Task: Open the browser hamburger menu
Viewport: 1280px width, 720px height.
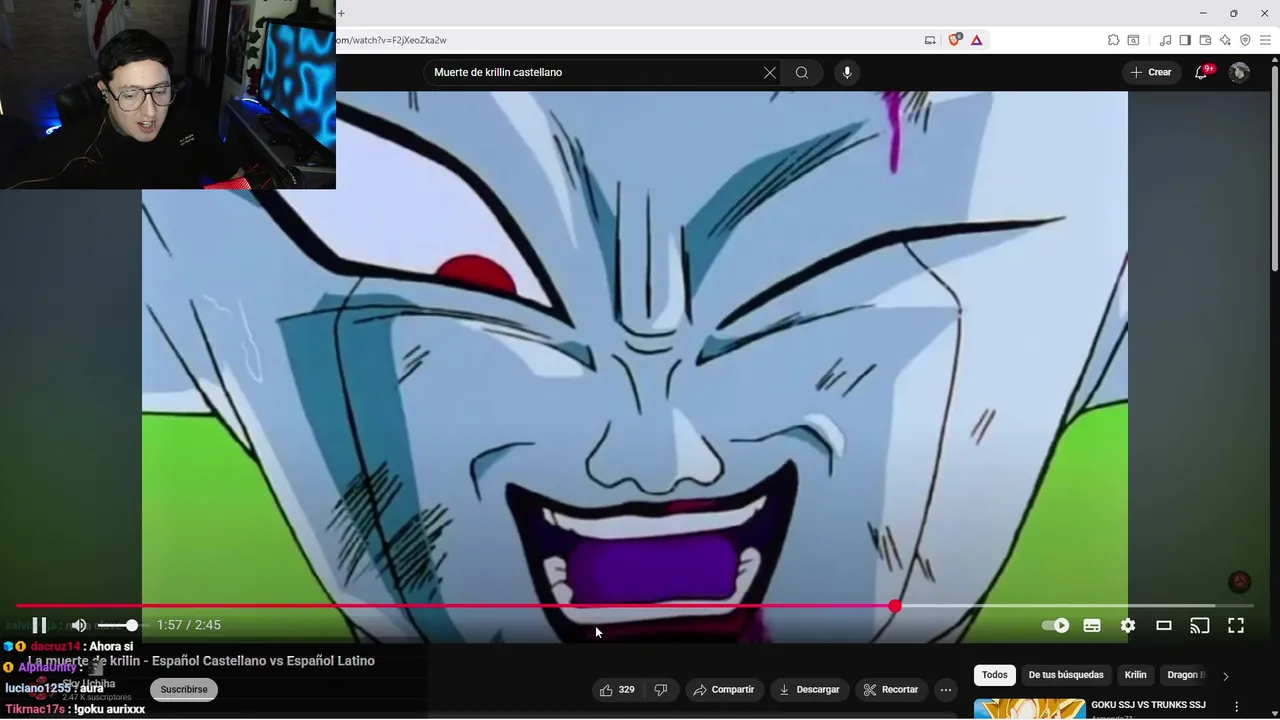Action: [1265, 40]
